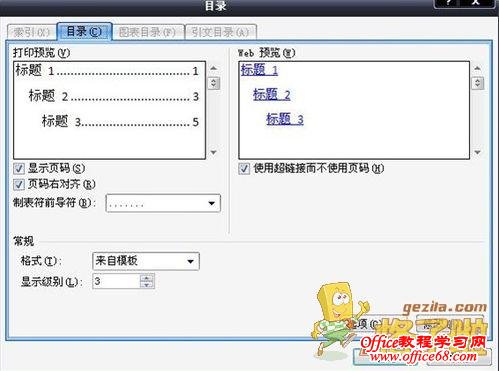The image size is (499, 371).
Task: Click the 标题 1 entry in print preview
Action: coord(107,71)
